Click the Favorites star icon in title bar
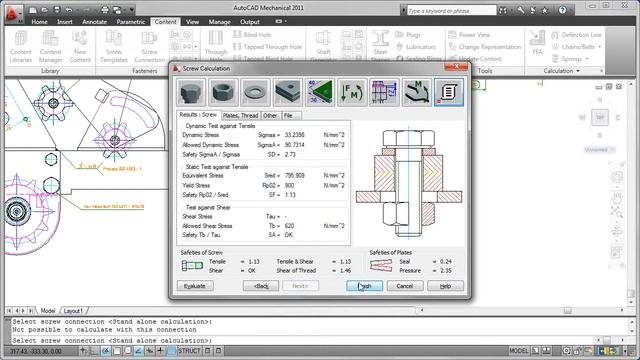Viewport: 640px width, 360px height. (544, 10)
